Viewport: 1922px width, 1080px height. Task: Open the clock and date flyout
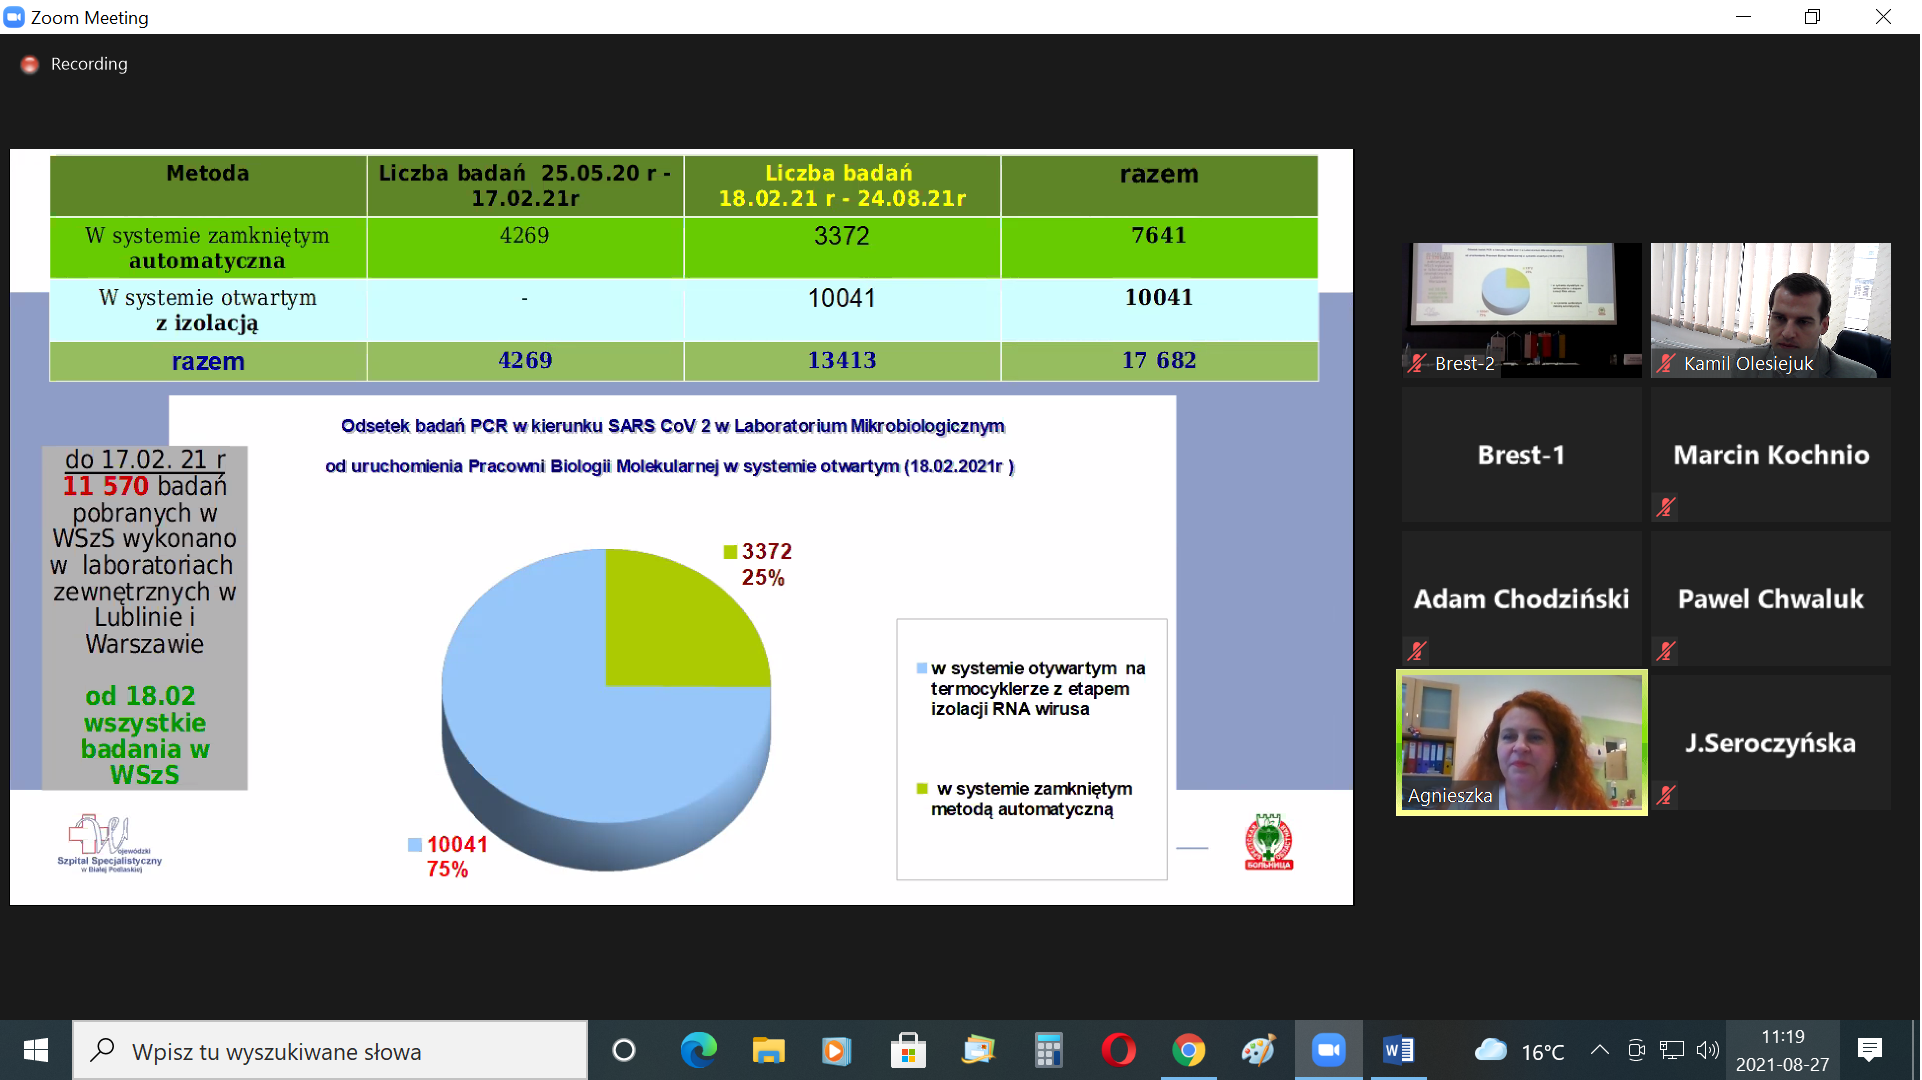tap(1782, 1050)
